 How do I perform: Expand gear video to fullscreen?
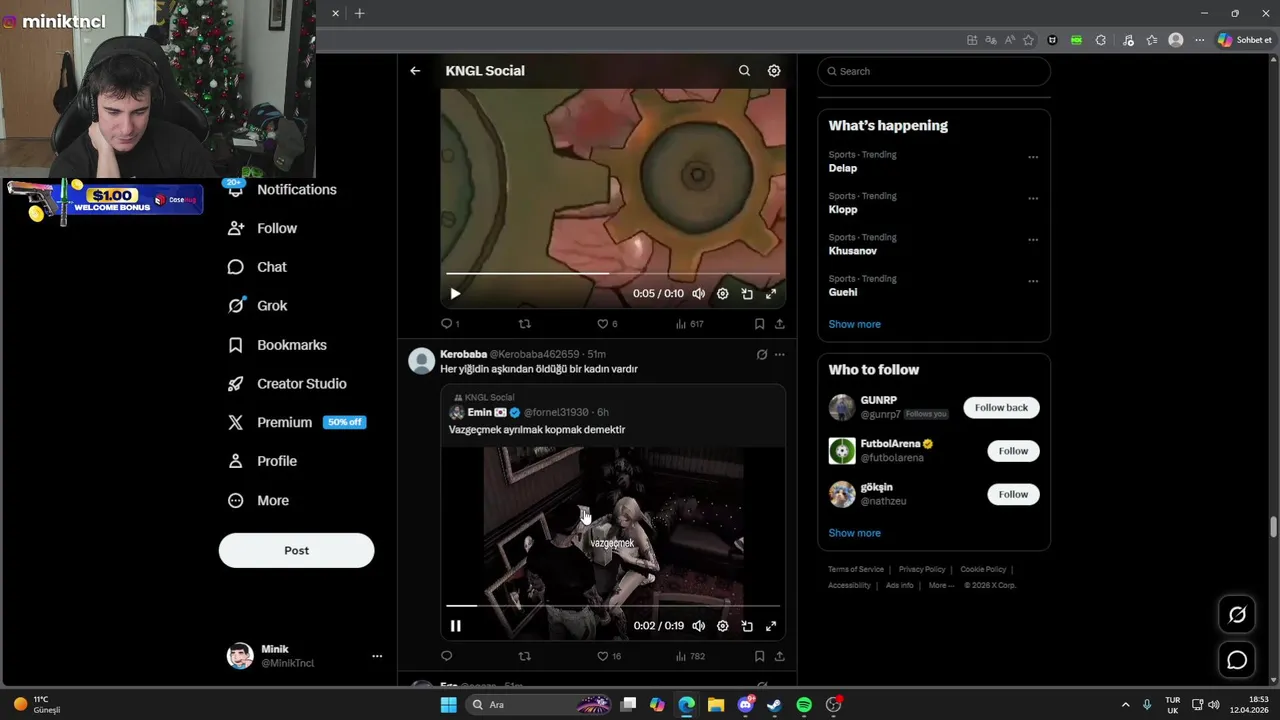point(771,294)
